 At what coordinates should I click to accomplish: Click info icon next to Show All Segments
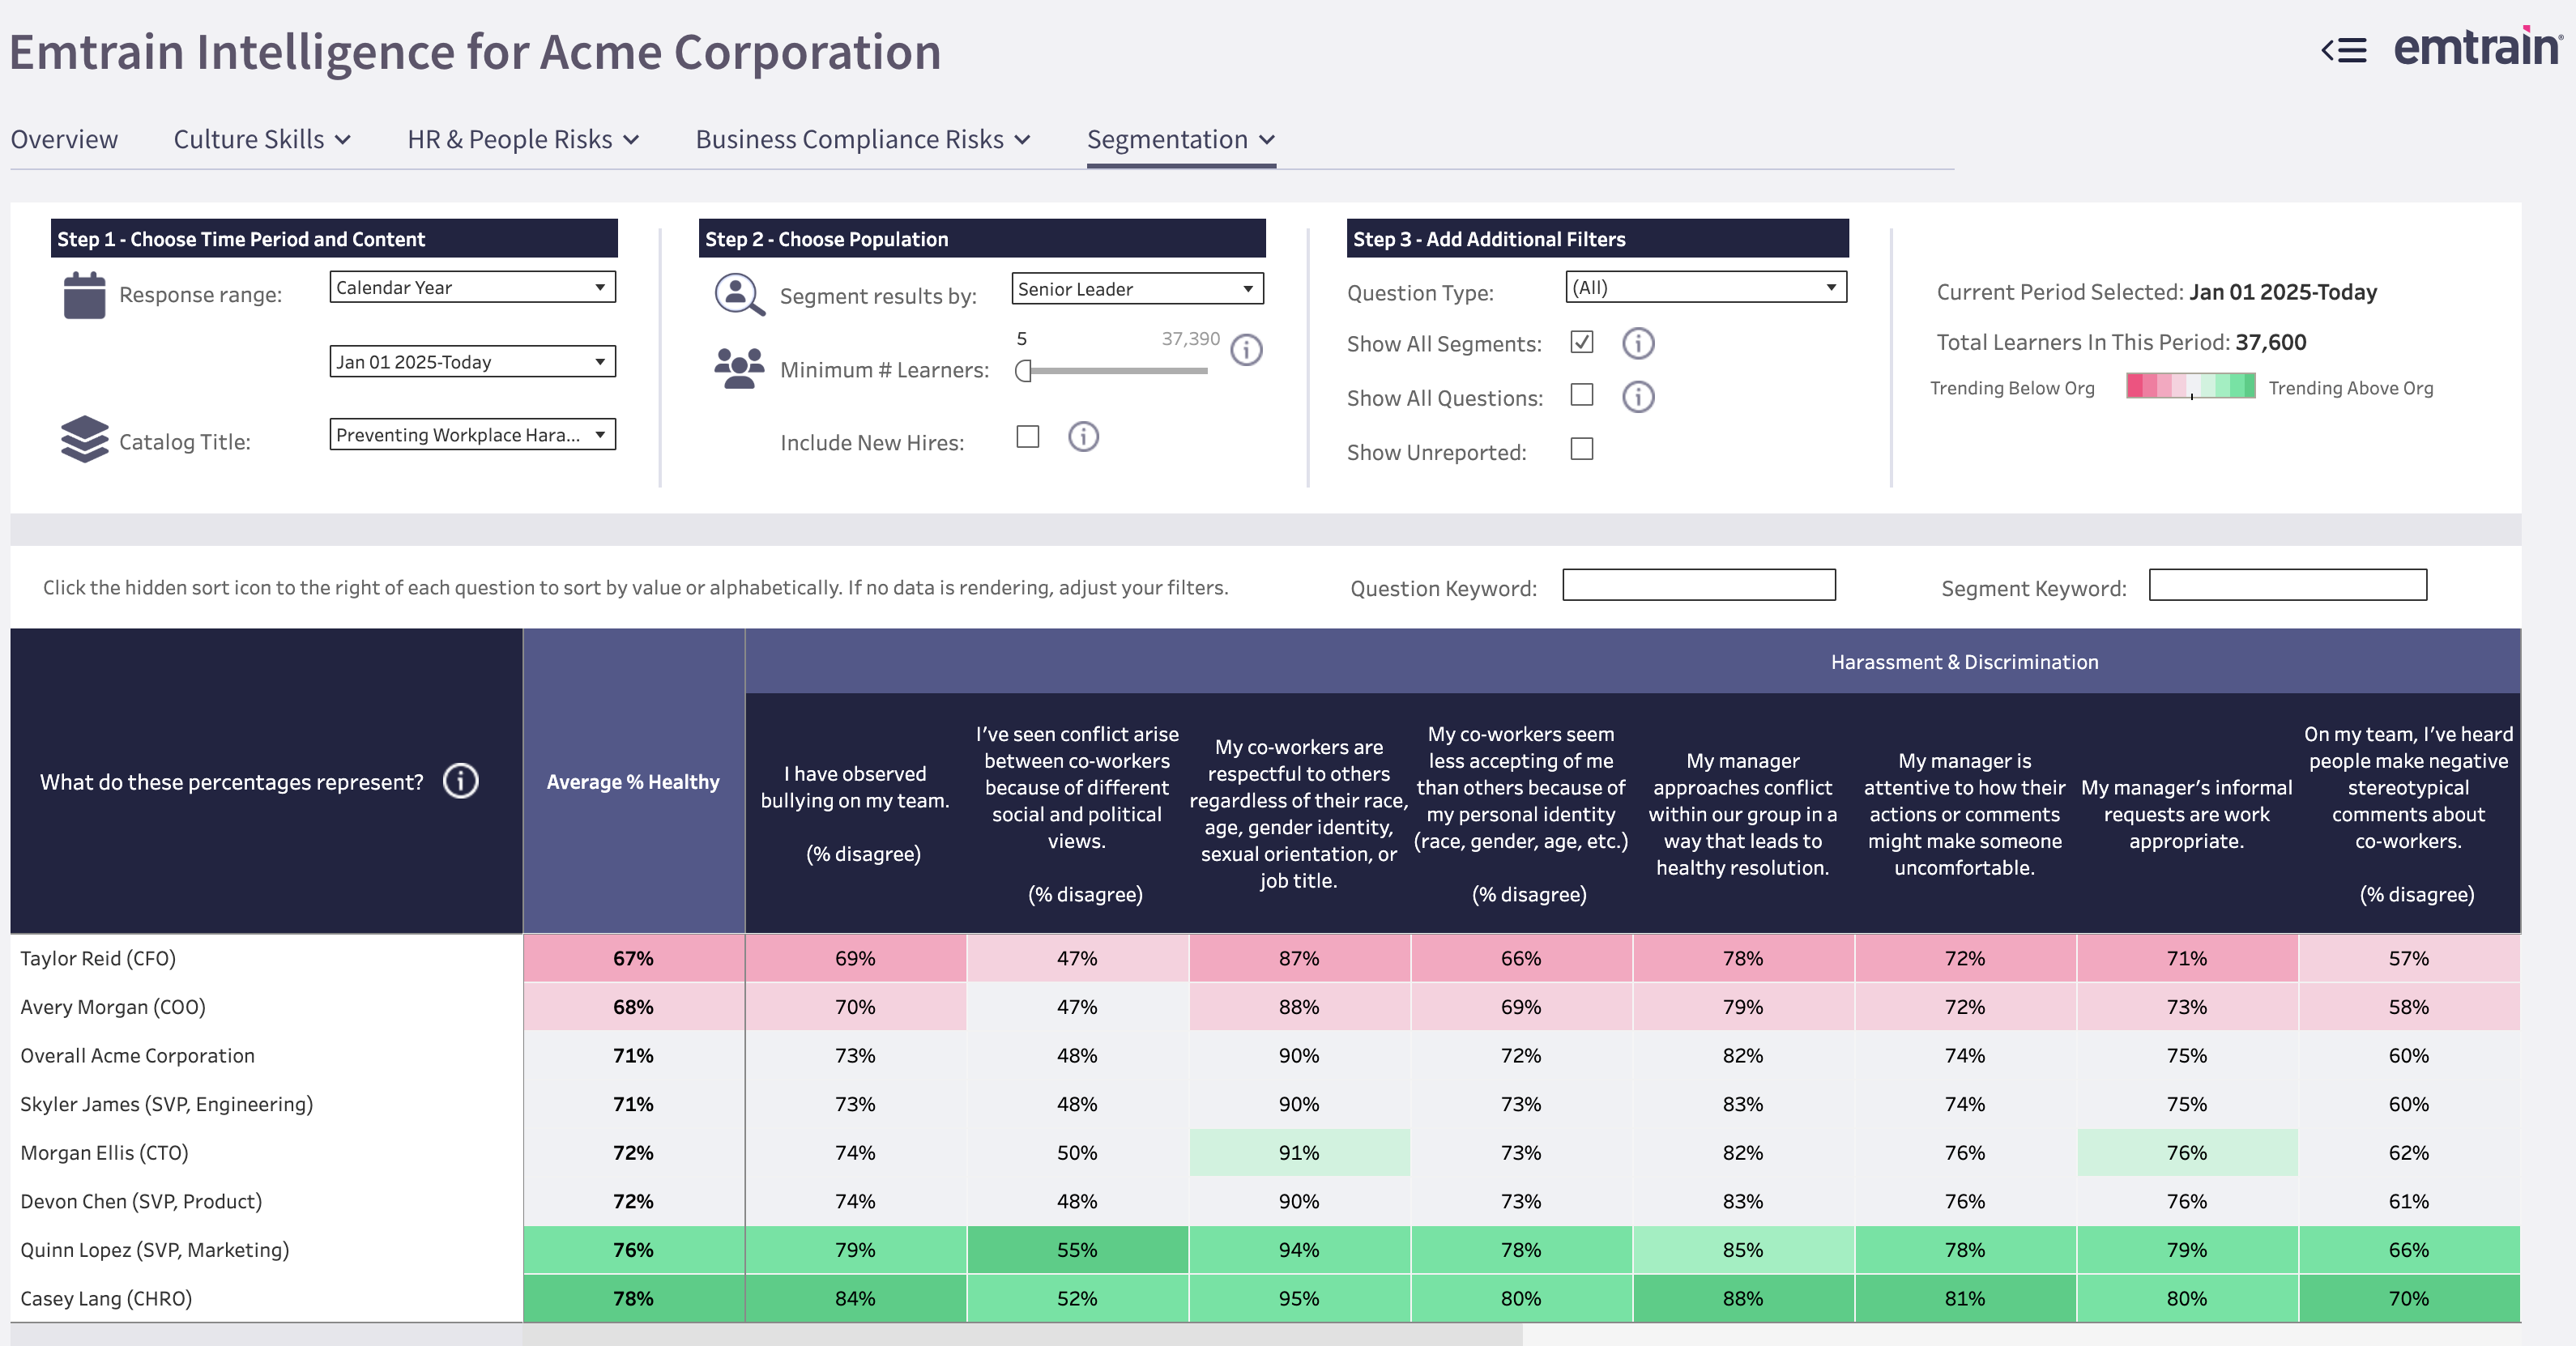coord(1637,343)
